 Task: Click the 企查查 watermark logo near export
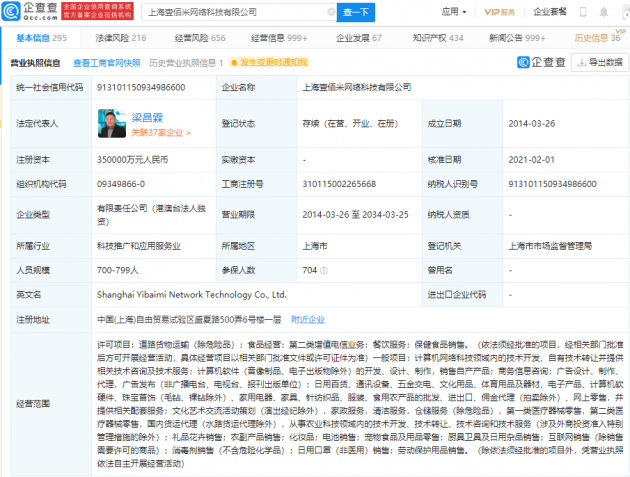[x=541, y=62]
